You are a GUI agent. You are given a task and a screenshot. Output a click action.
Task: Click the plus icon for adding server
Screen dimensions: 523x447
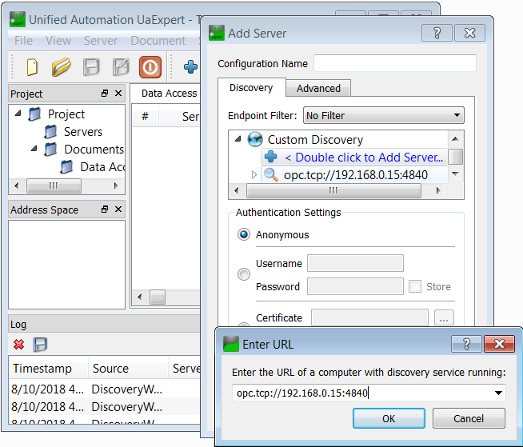coord(271,156)
